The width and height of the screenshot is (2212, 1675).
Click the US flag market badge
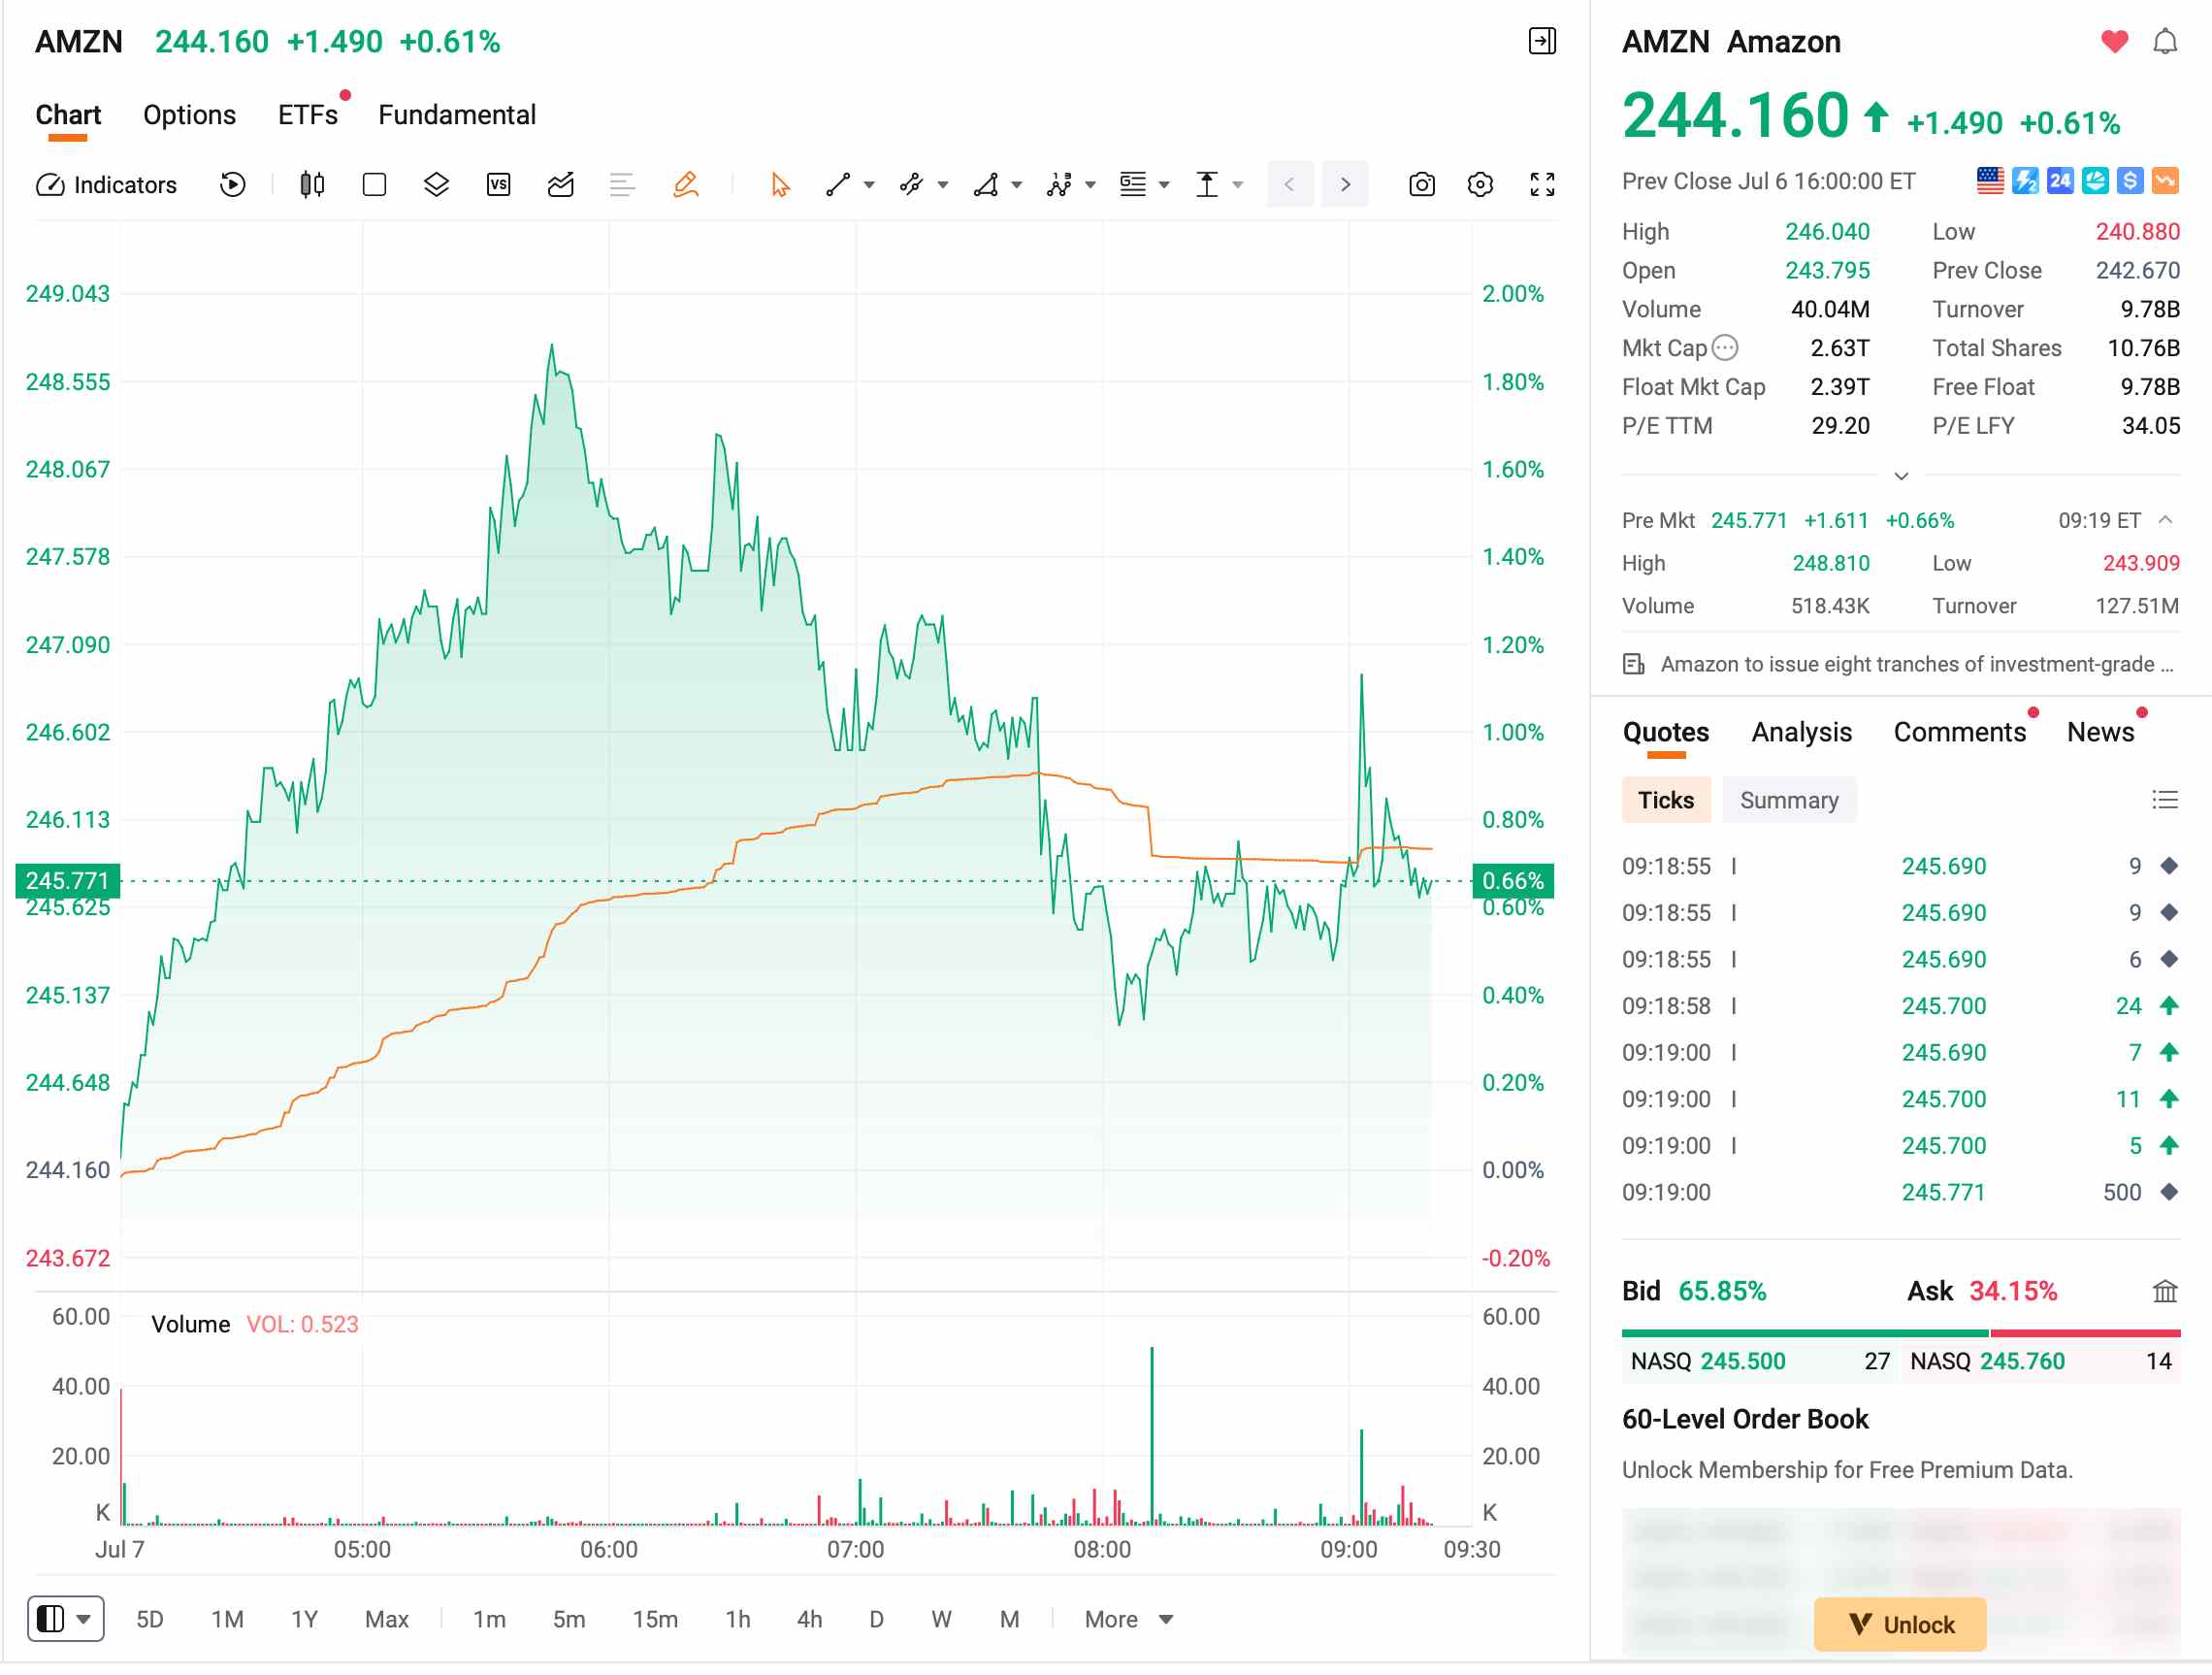1990,181
